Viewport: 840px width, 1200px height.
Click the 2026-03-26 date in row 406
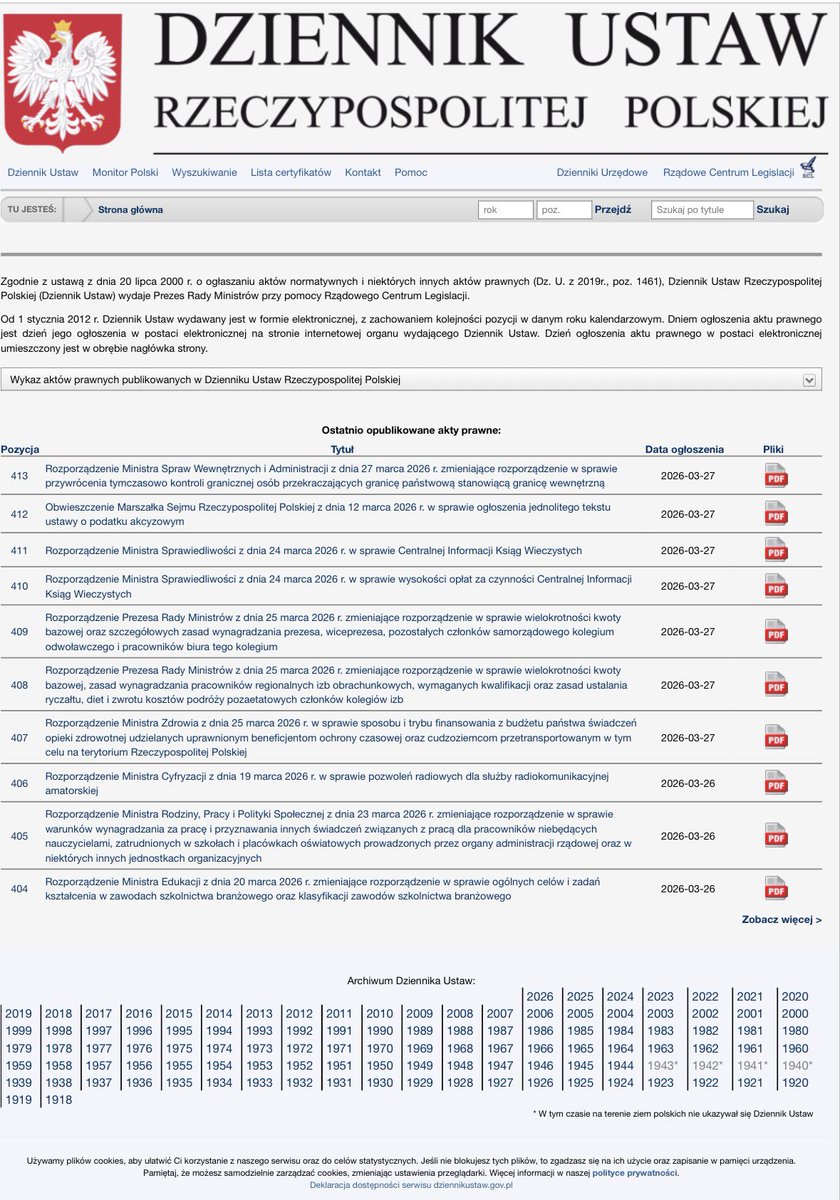tap(689, 783)
